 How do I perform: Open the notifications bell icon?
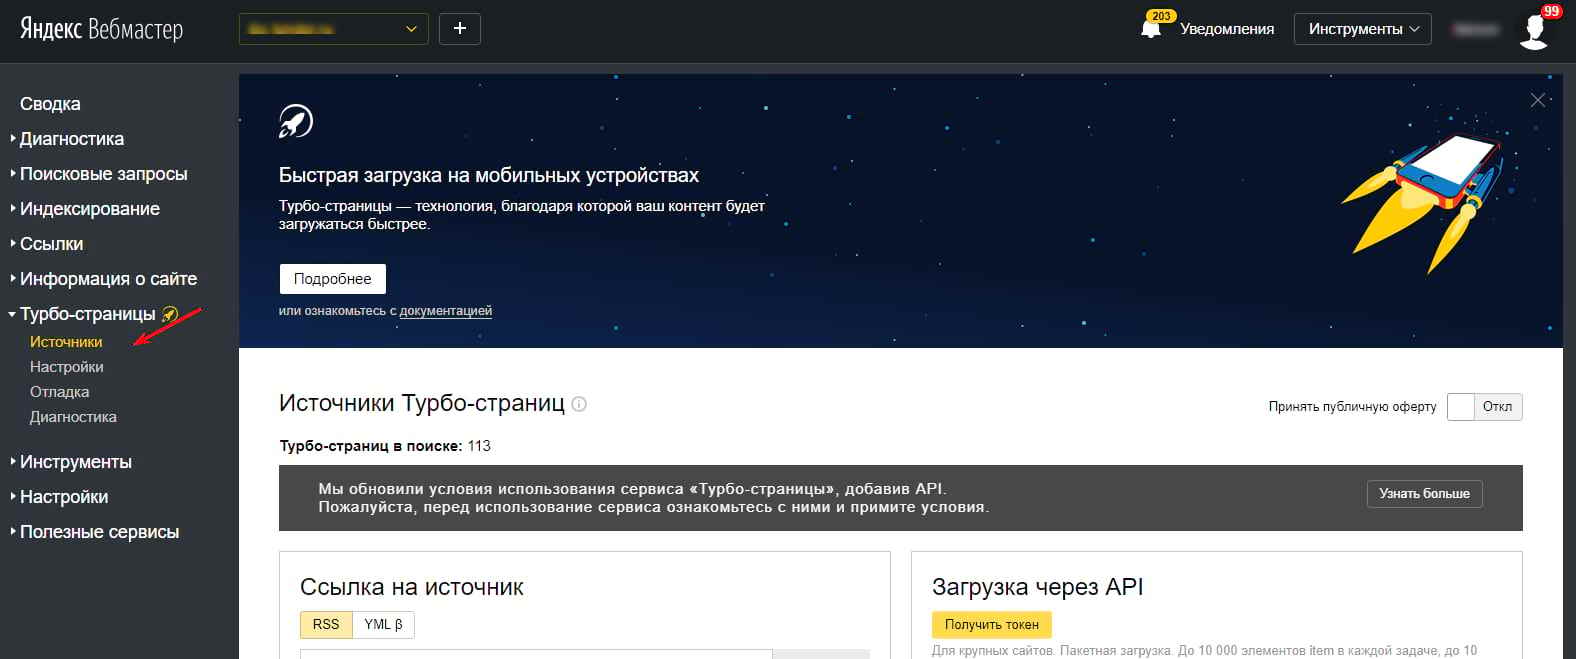[1151, 28]
